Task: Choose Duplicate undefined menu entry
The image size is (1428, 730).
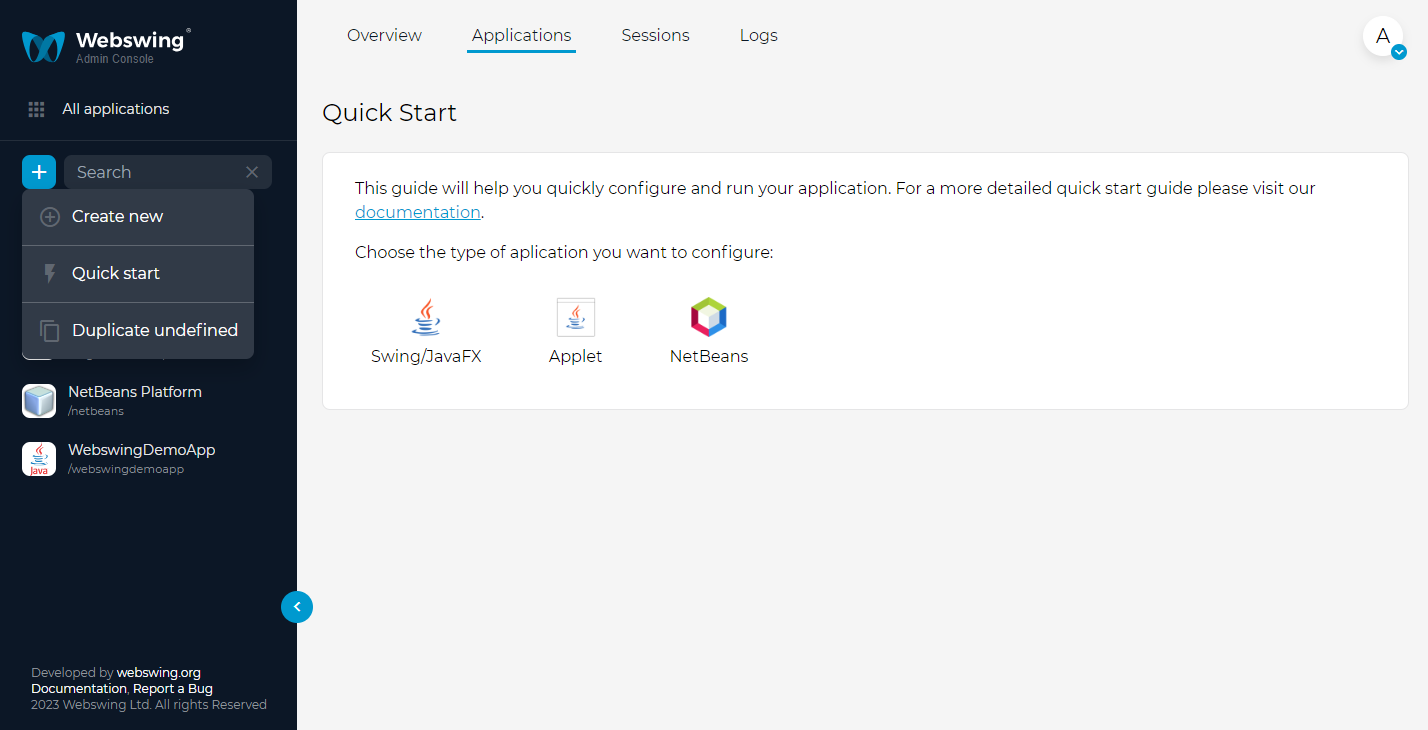Action: [x=138, y=331]
